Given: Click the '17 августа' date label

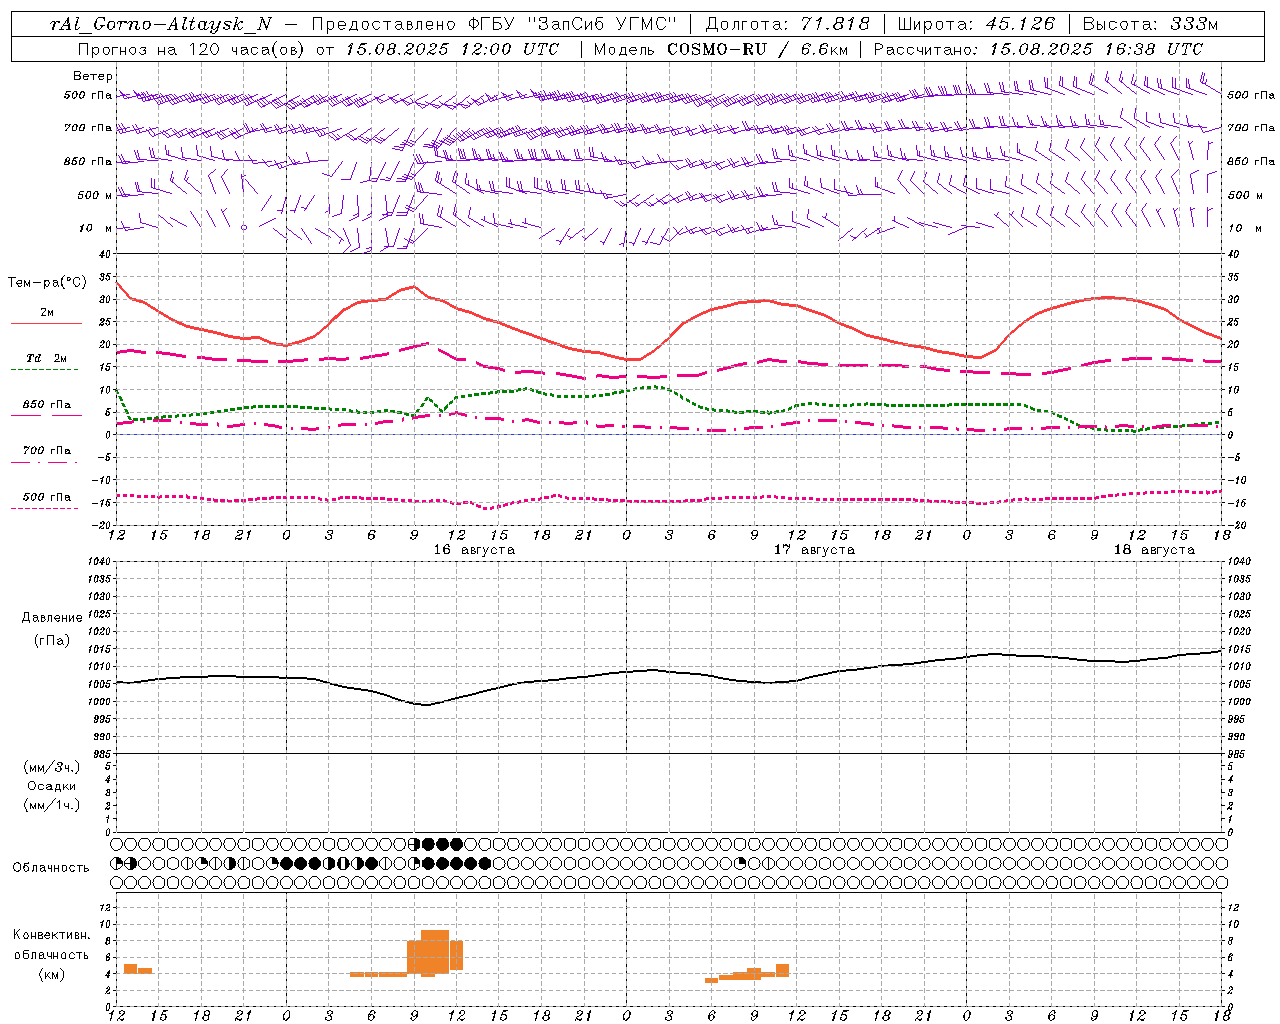Looking at the screenshot, I should click(x=814, y=550).
